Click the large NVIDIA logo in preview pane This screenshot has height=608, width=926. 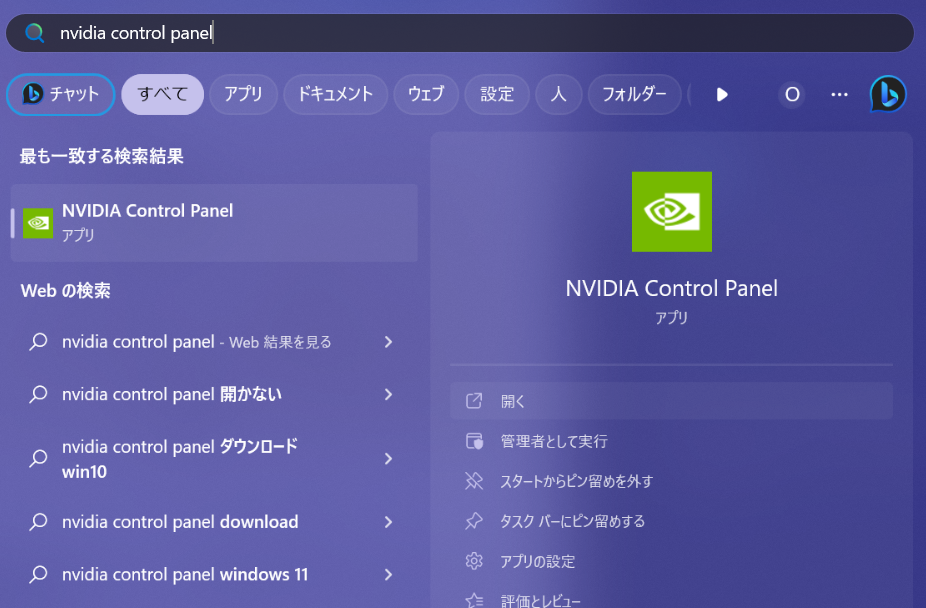tap(671, 211)
